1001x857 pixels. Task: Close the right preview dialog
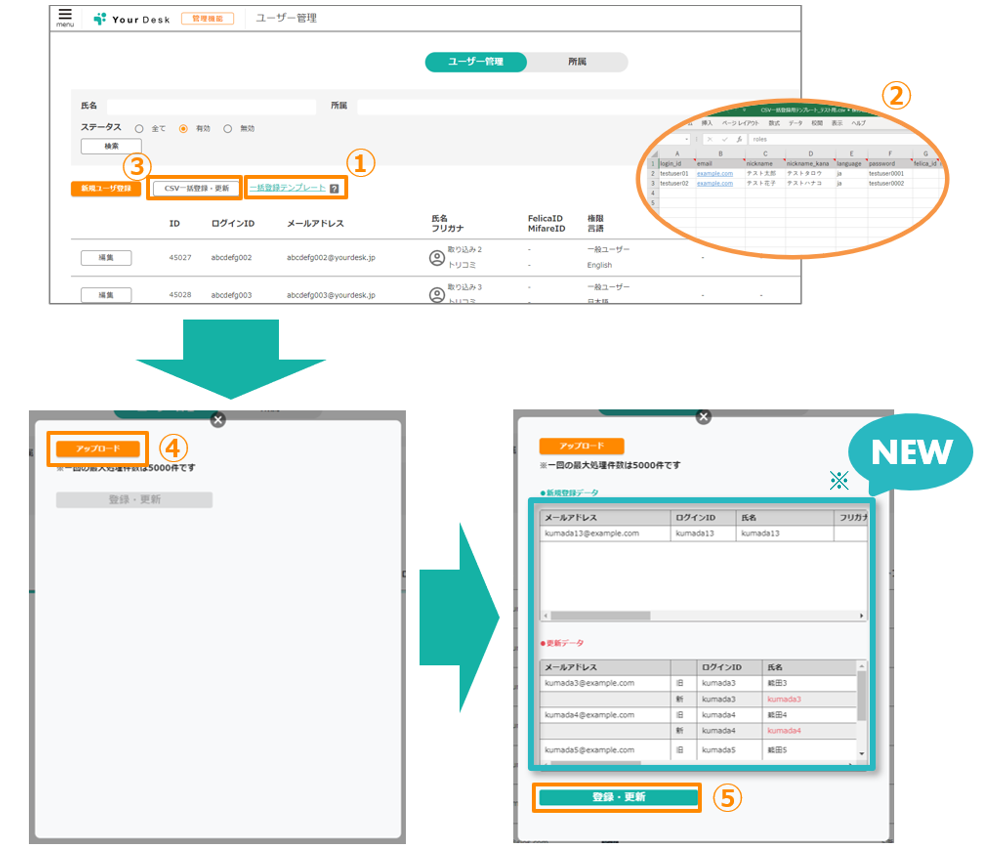[704, 417]
